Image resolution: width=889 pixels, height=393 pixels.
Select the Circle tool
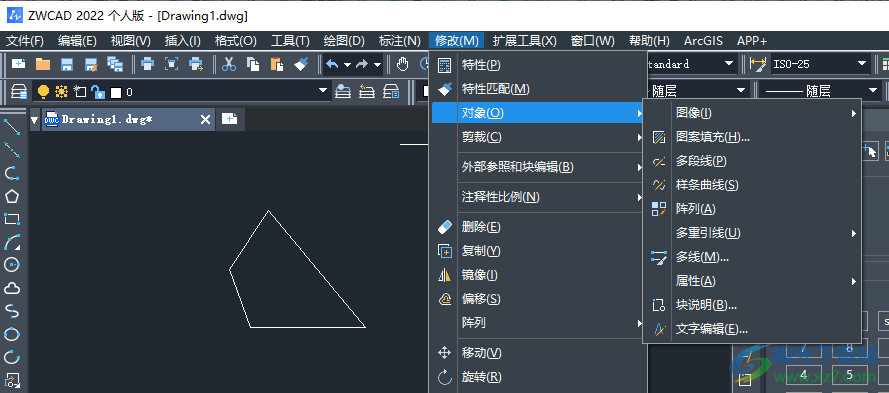click(x=12, y=265)
